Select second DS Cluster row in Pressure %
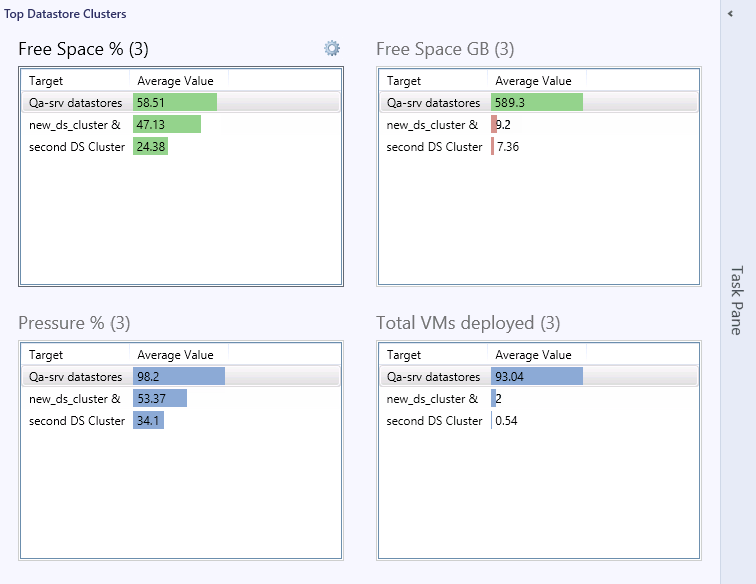Screen dimensions: 756x584 (x=181, y=421)
